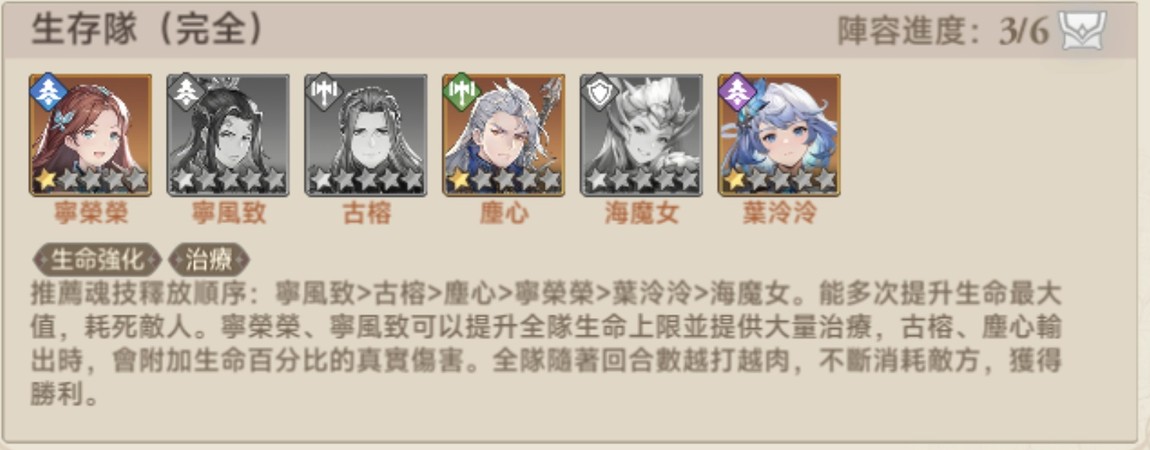Select the 寧榮榮 character portrait

tap(90, 135)
